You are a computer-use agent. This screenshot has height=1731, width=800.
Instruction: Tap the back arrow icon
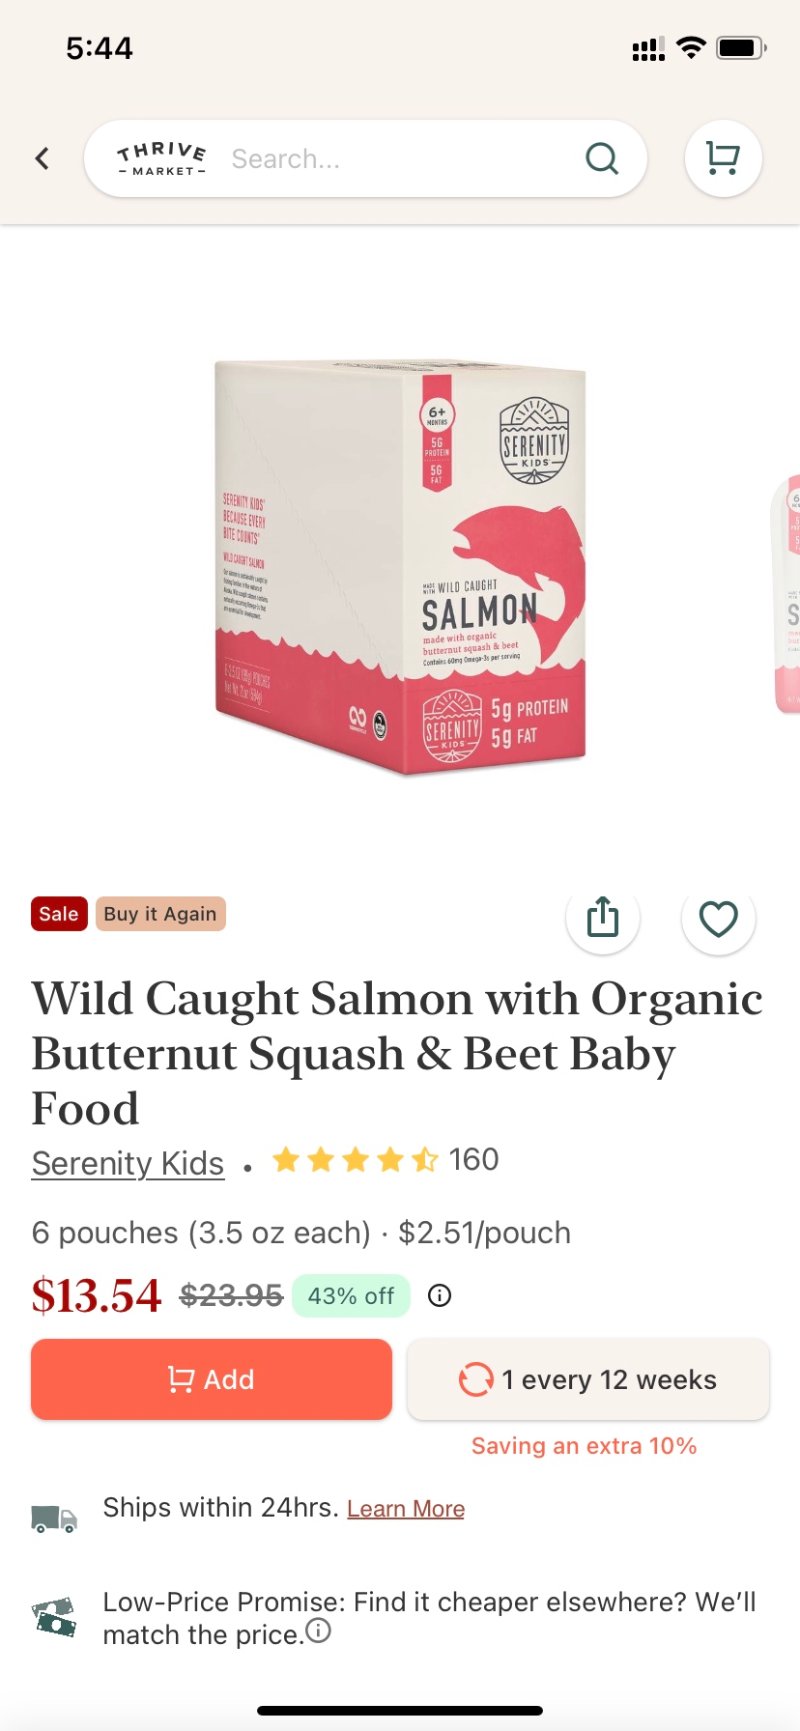click(42, 158)
